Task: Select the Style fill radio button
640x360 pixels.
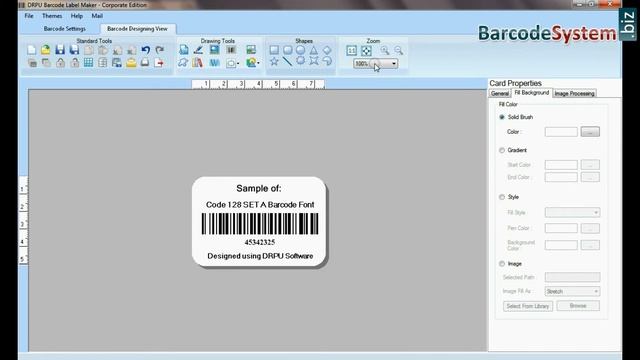Action: (x=502, y=197)
